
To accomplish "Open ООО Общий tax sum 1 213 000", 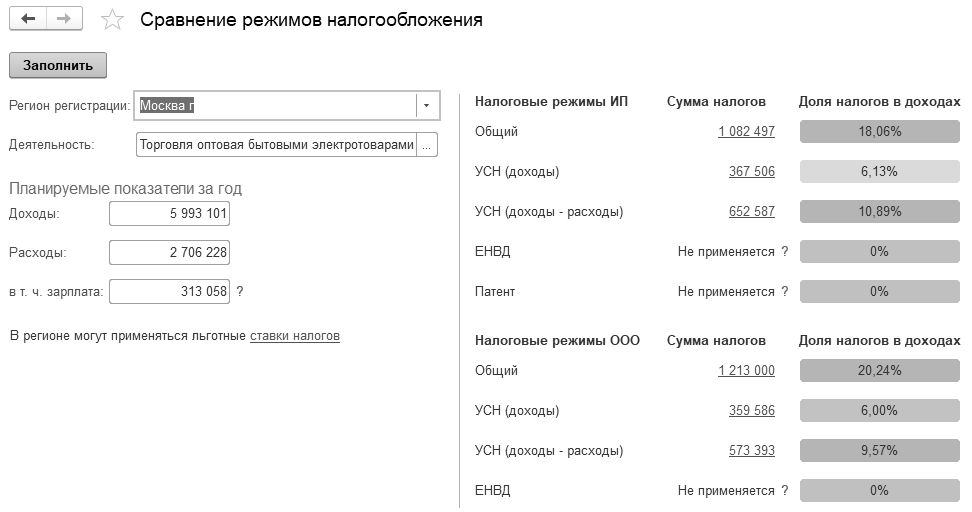I will 746,371.
